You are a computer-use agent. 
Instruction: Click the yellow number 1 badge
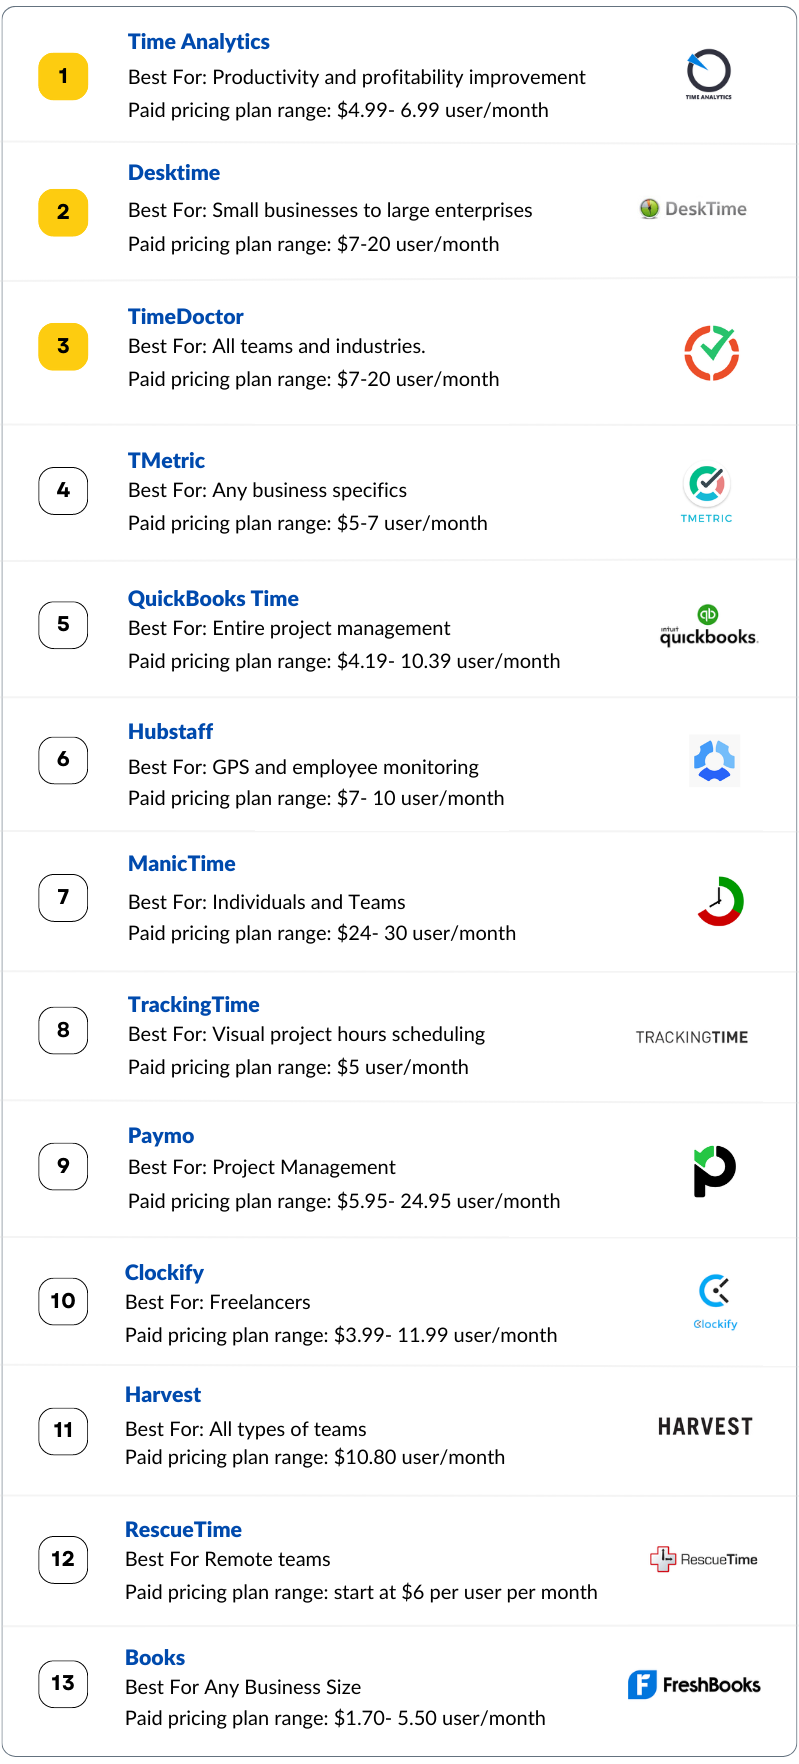(x=63, y=76)
